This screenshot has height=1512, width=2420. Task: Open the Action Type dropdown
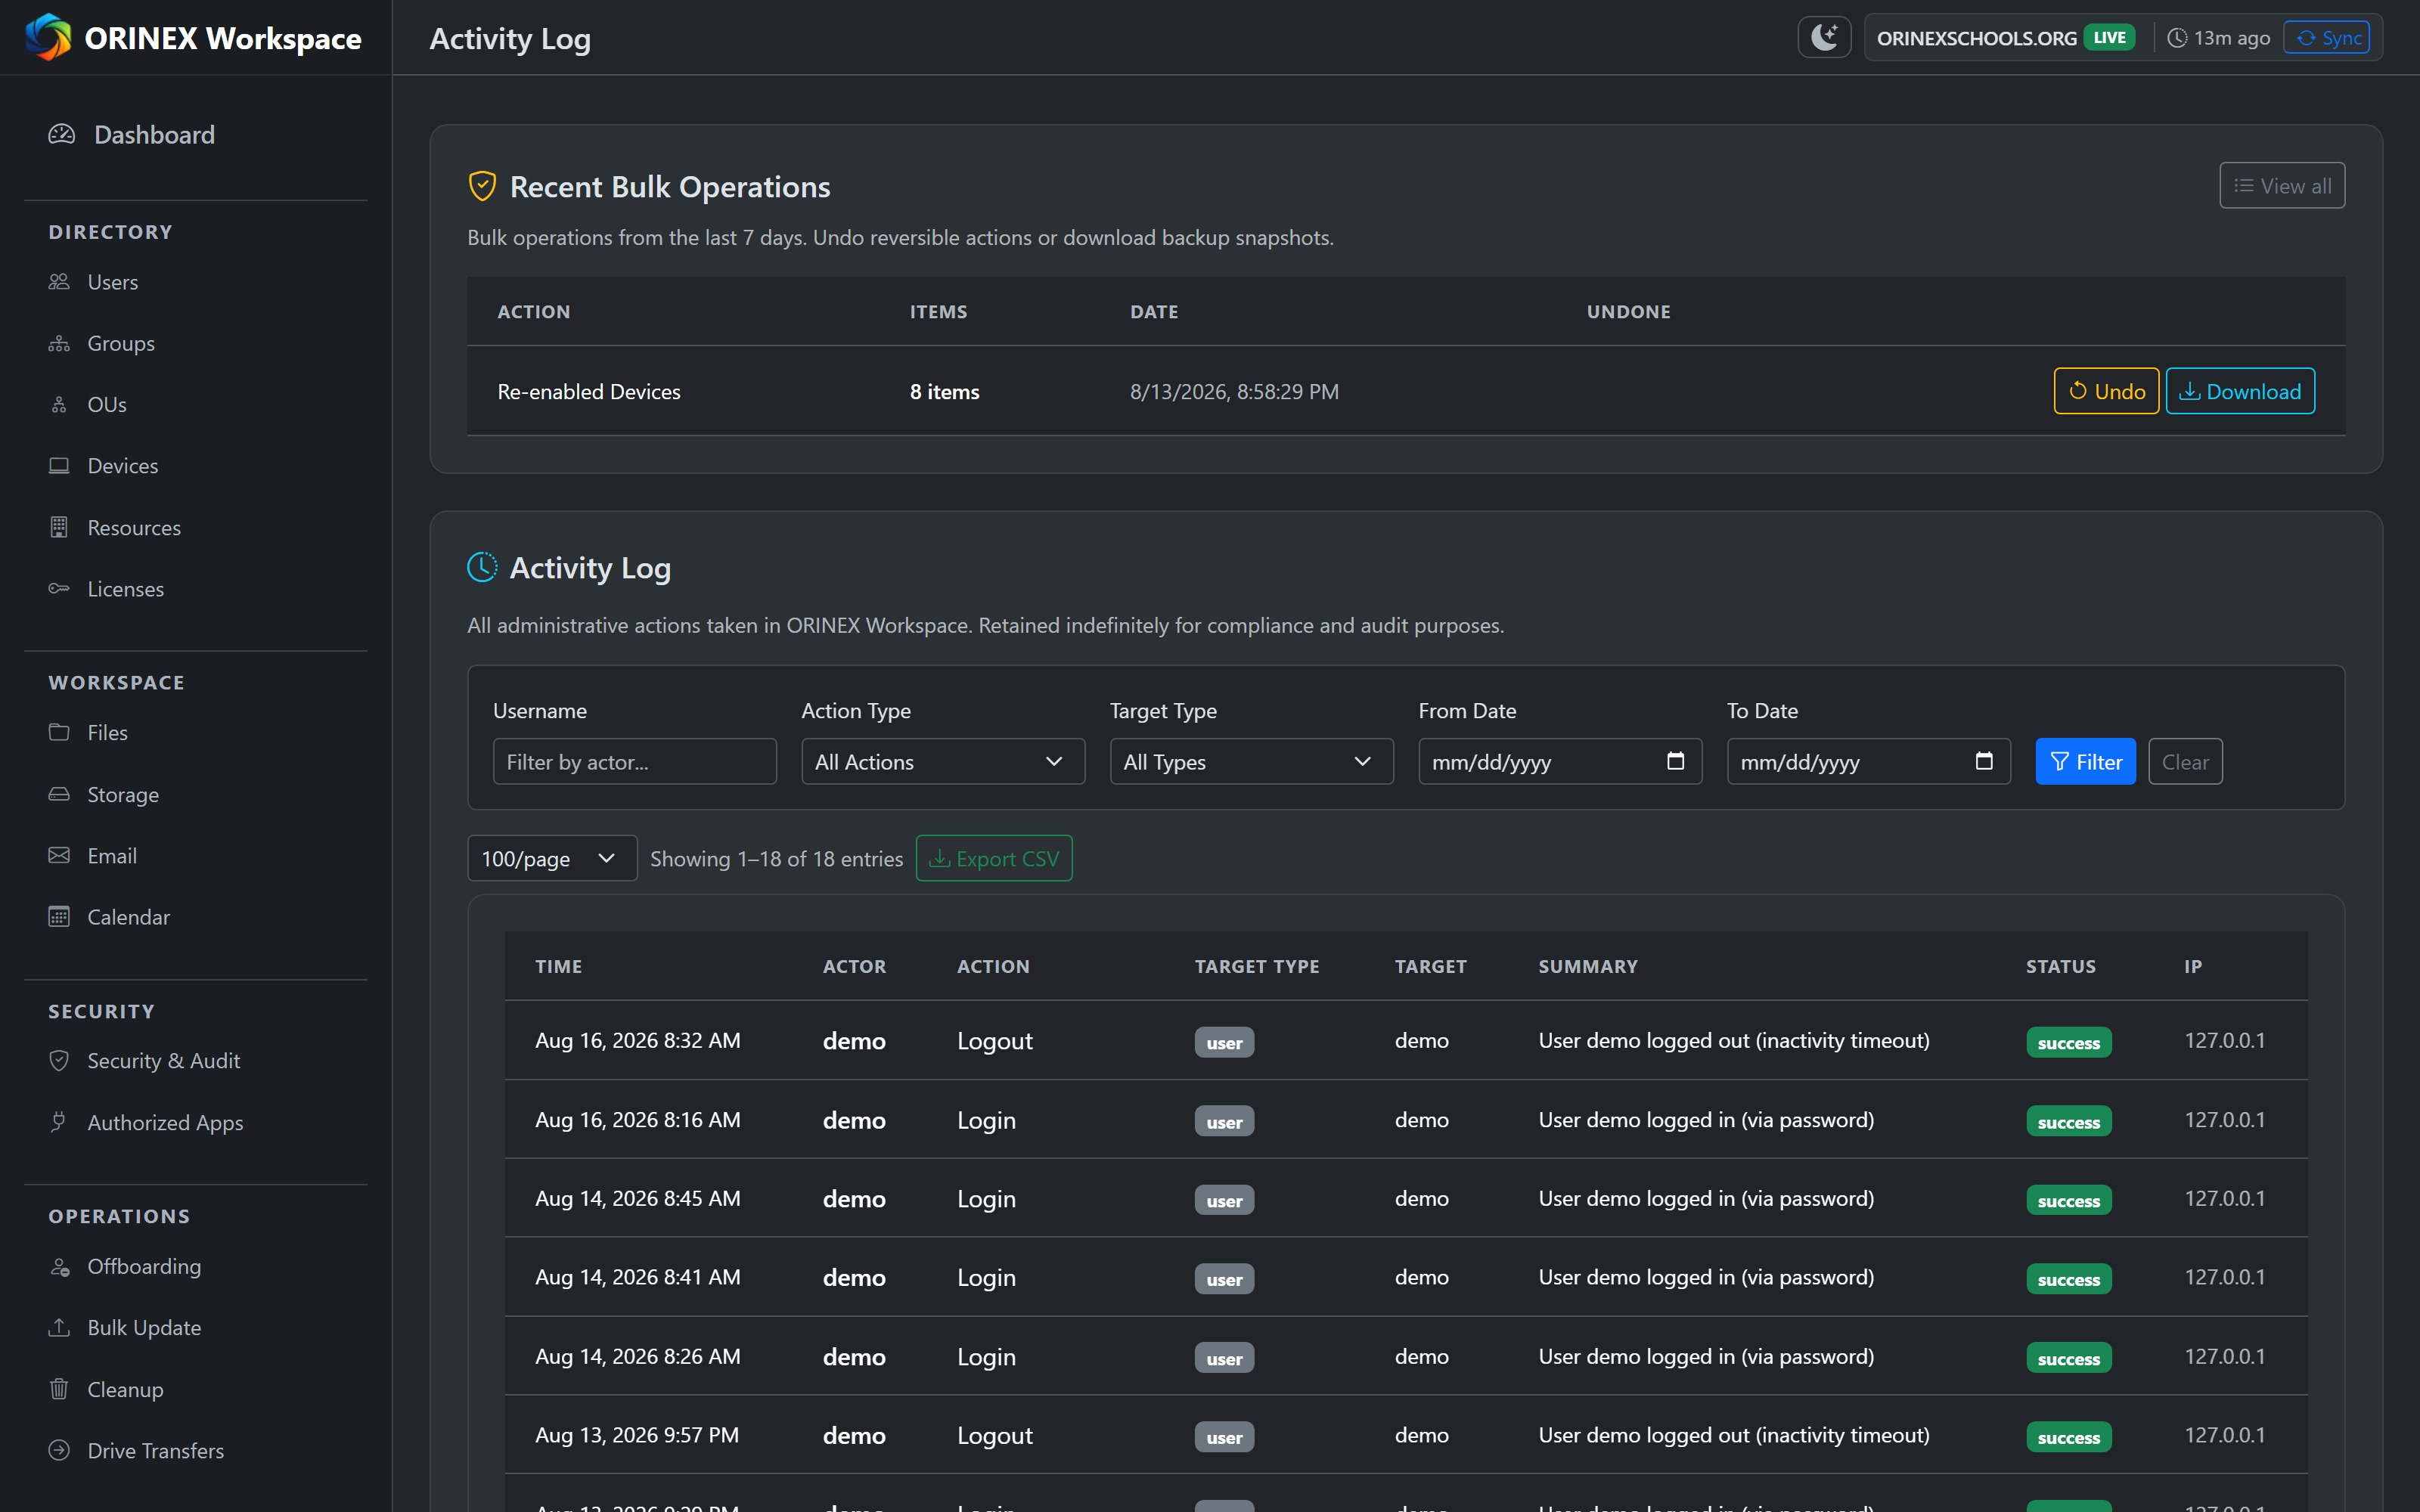943,762
